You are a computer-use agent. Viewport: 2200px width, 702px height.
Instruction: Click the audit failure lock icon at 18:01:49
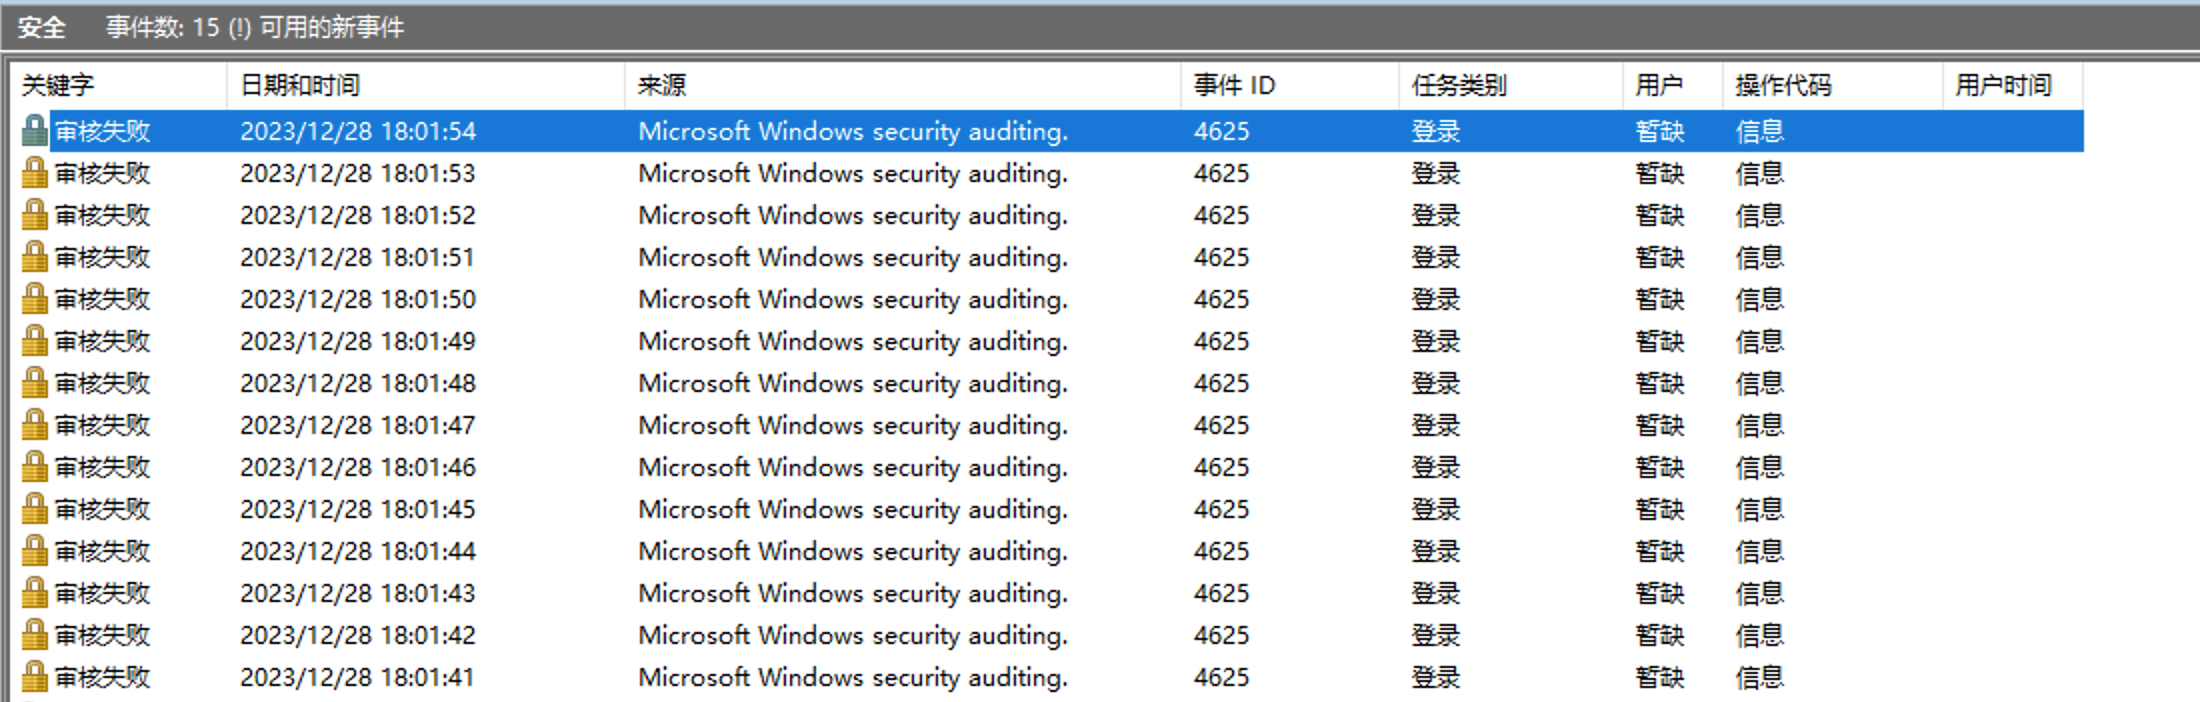click(x=34, y=341)
